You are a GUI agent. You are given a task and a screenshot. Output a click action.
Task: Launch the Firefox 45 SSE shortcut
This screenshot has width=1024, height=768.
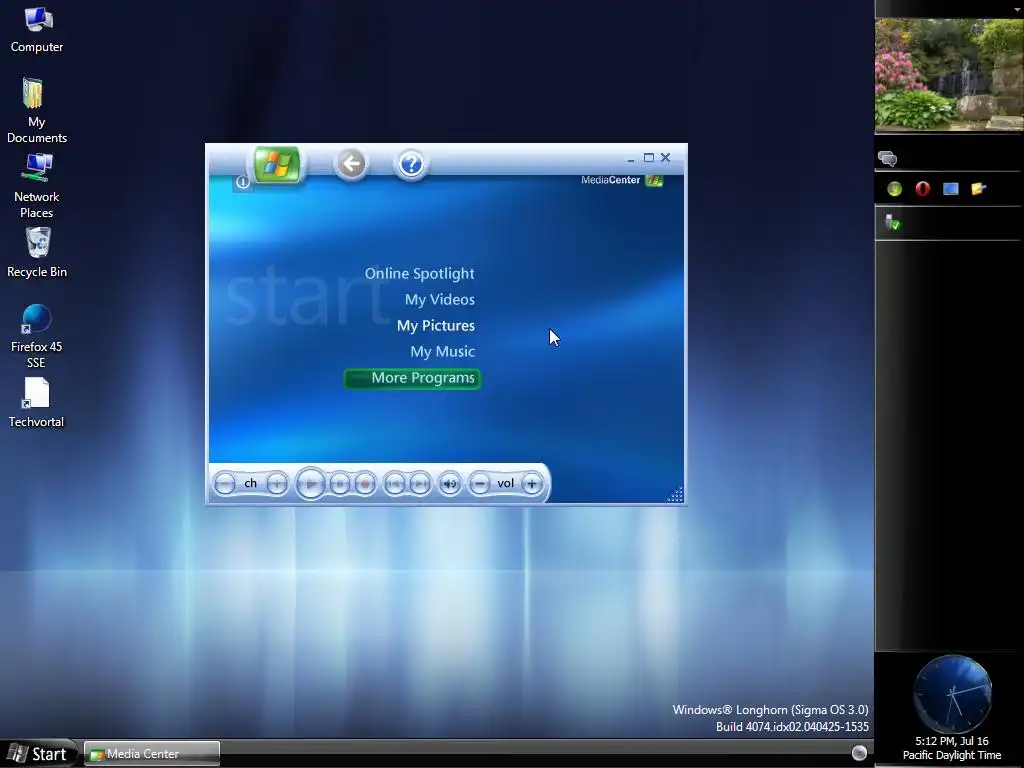(x=37, y=336)
